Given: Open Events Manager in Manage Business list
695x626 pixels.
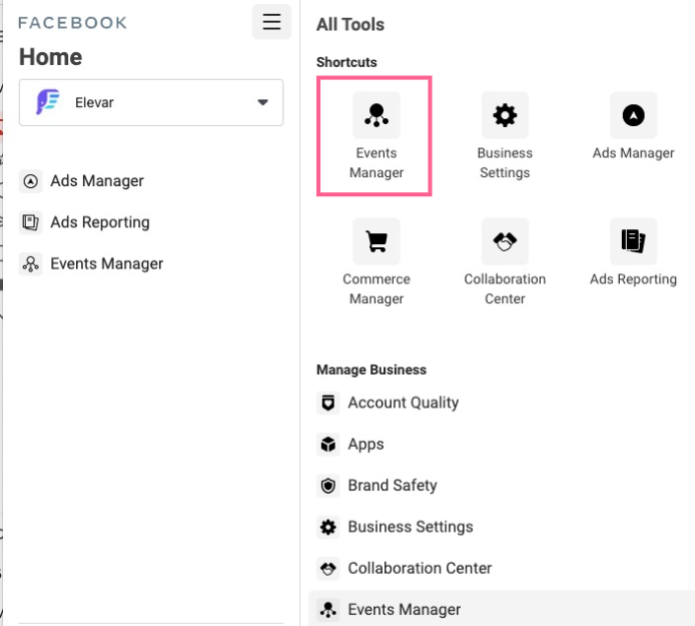Looking at the screenshot, I should pos(404,610).
